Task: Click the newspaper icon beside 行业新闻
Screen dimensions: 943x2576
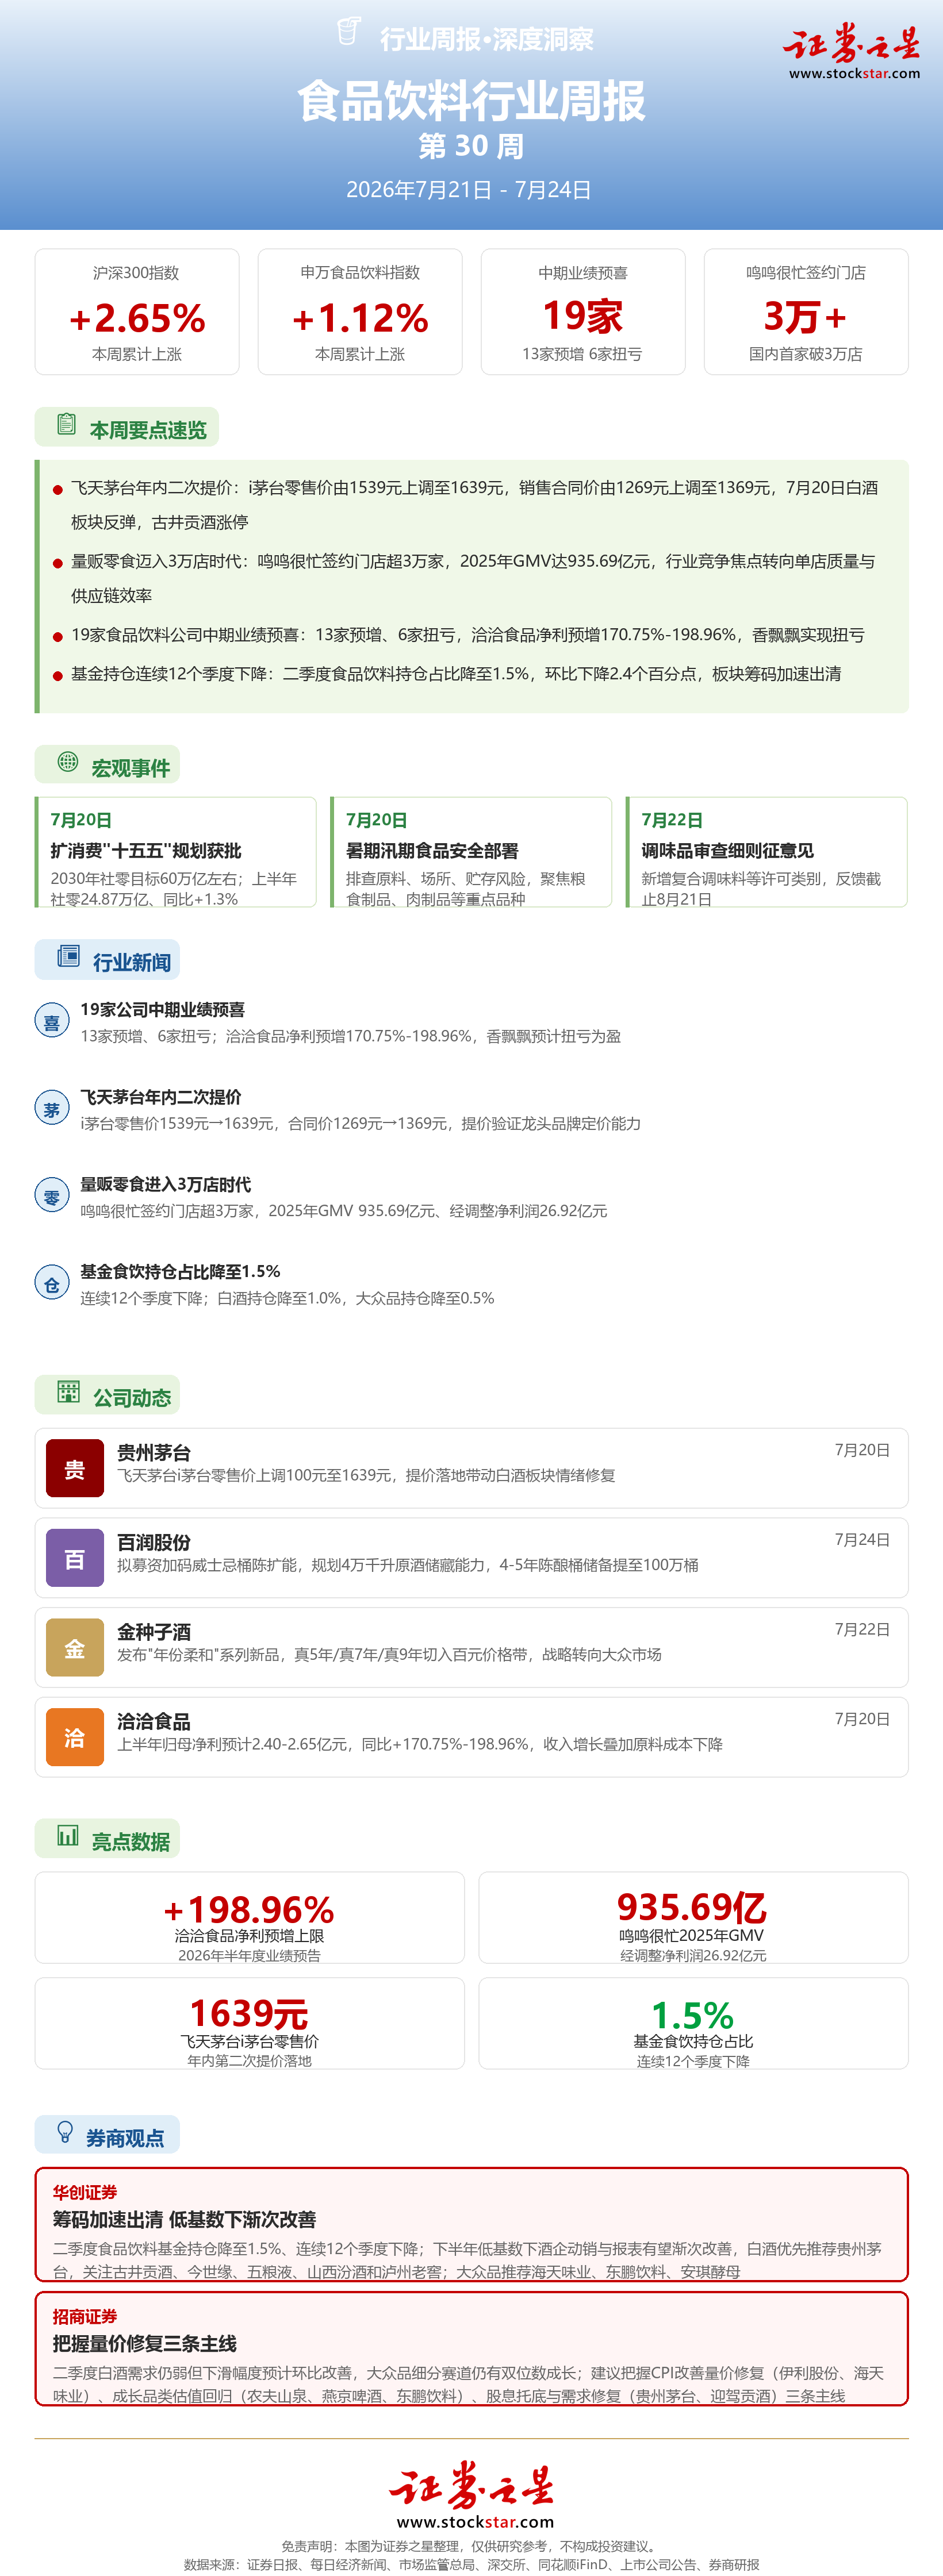Action: click(68, 956)
